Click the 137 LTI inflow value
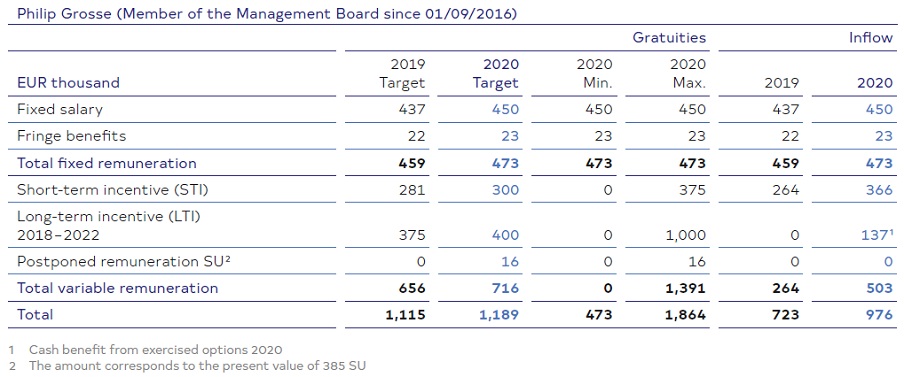 coord(879,235)
